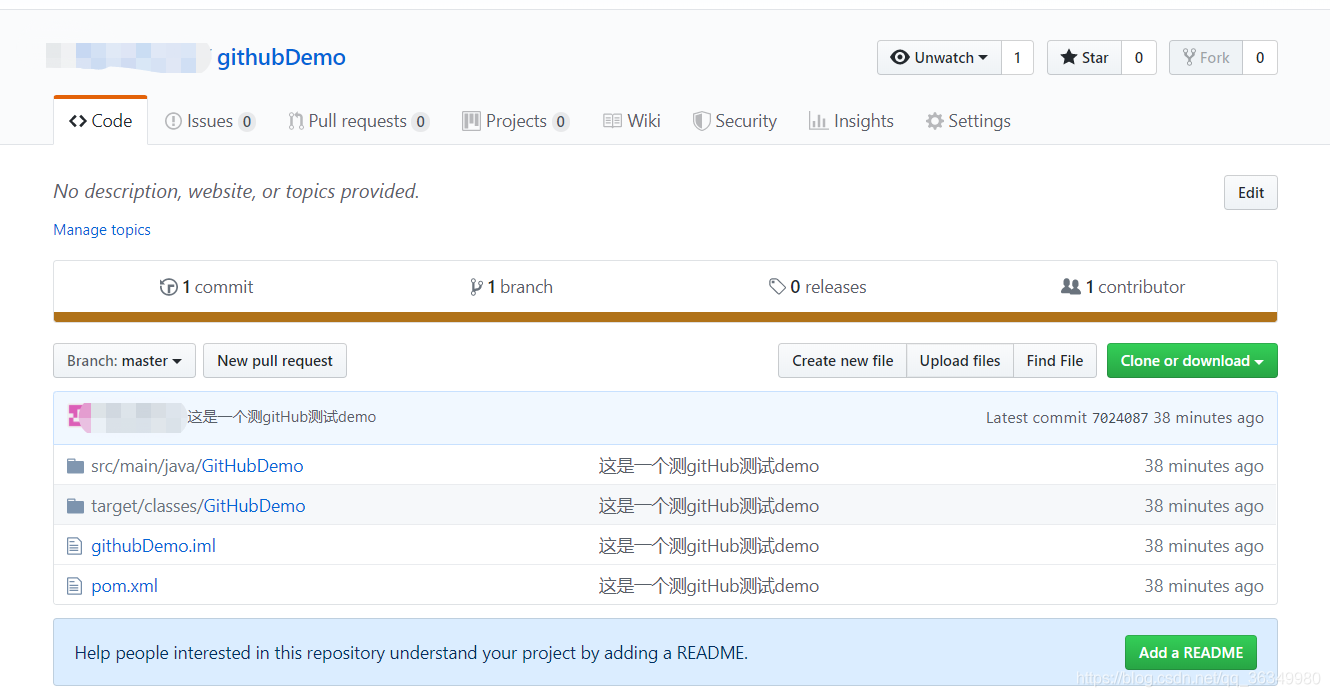View the 0 releases page
1330x697 pixels.
tap(817, 287)
